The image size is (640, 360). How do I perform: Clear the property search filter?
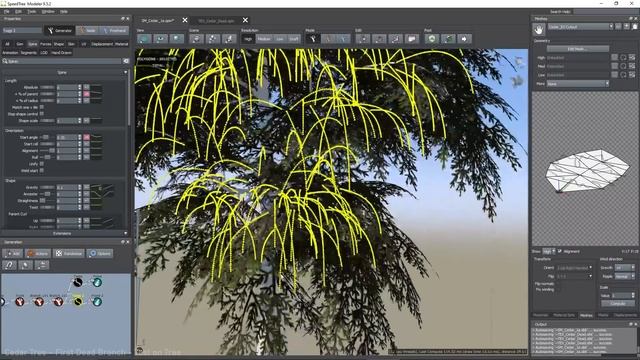point(126,61)
